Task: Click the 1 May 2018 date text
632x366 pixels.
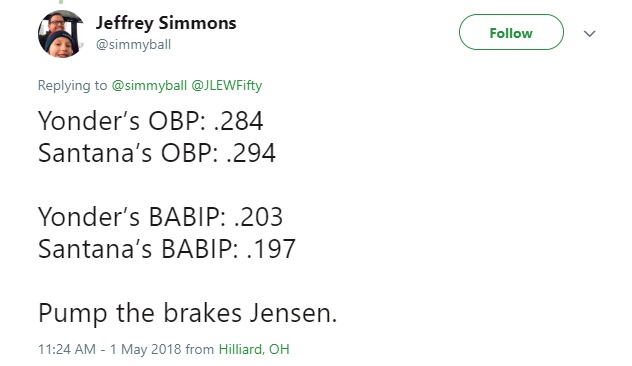Action: tap(146, 349)
